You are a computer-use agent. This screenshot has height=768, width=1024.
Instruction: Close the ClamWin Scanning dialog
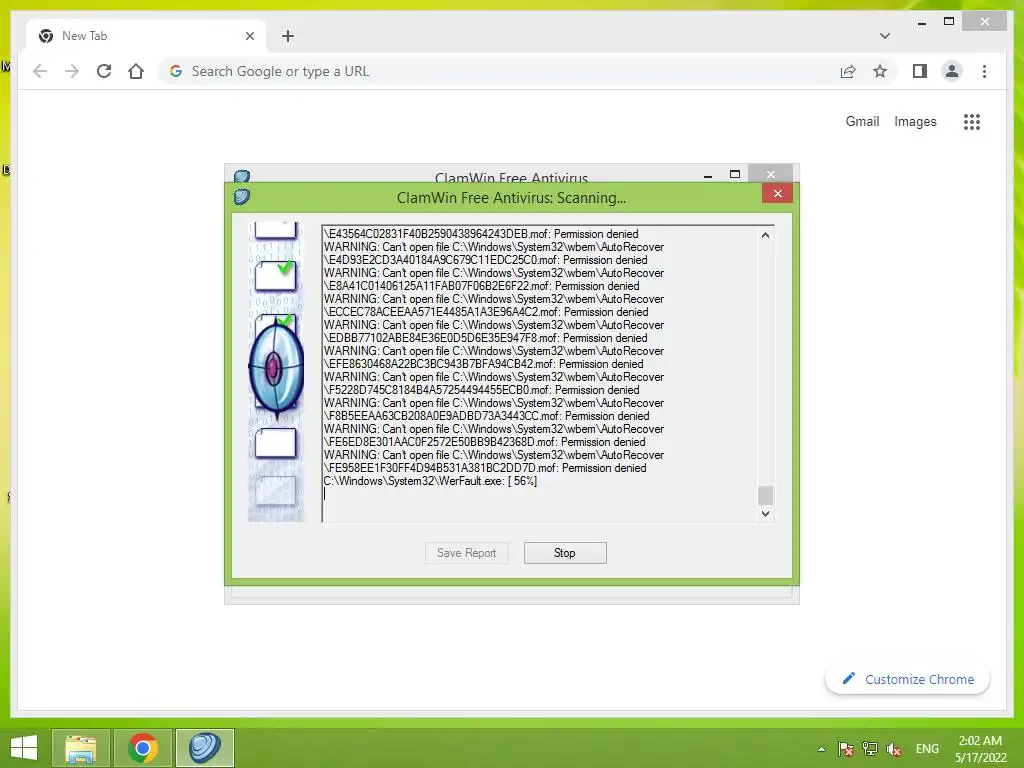coord(777,193)
